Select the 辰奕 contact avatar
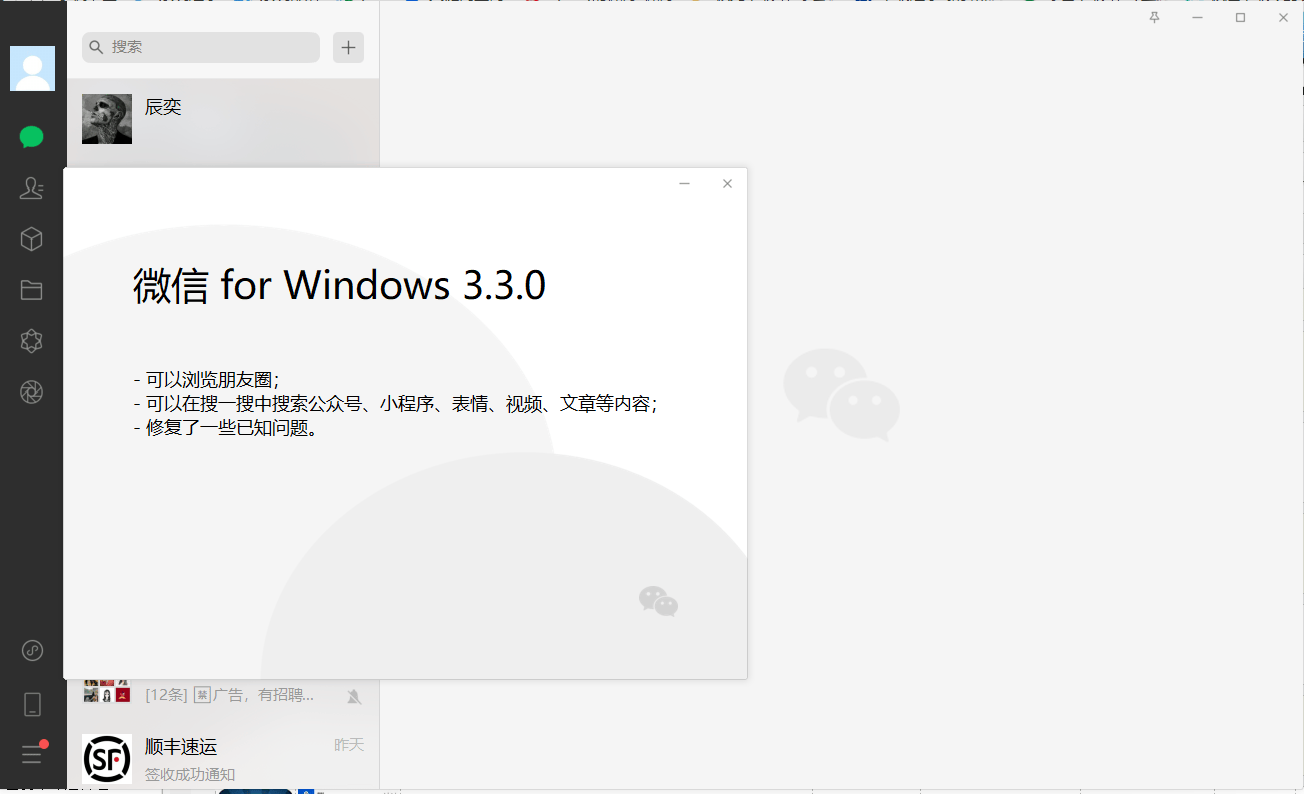 coord(106,119)
